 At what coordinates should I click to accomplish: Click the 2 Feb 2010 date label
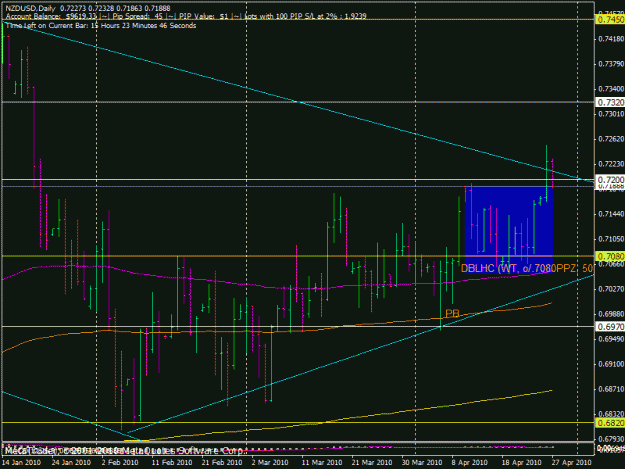120,462
